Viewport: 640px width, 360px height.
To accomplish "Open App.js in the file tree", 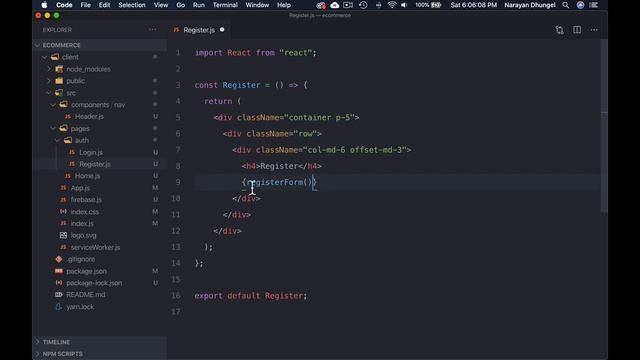I will pyautogui.click(x=80, y=188).
